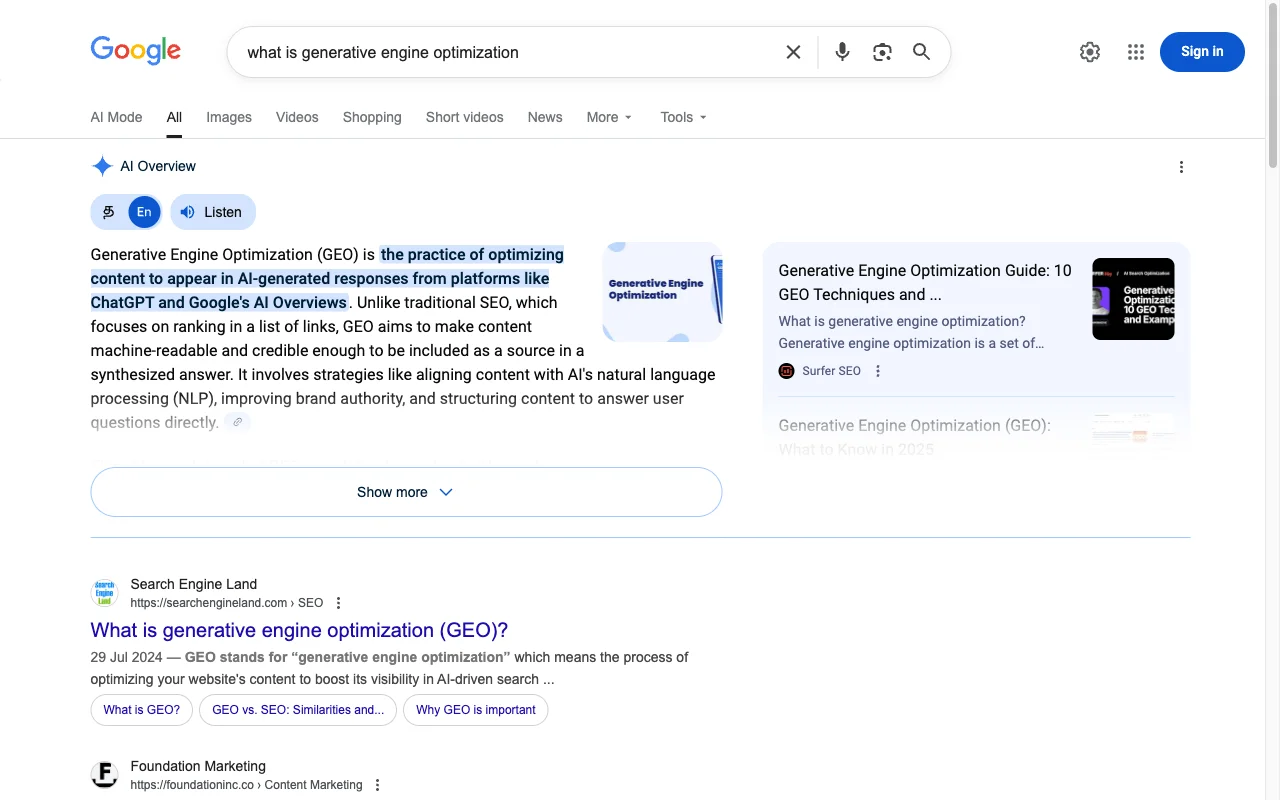Open the Tools dropdown

(x=682, y=117)
